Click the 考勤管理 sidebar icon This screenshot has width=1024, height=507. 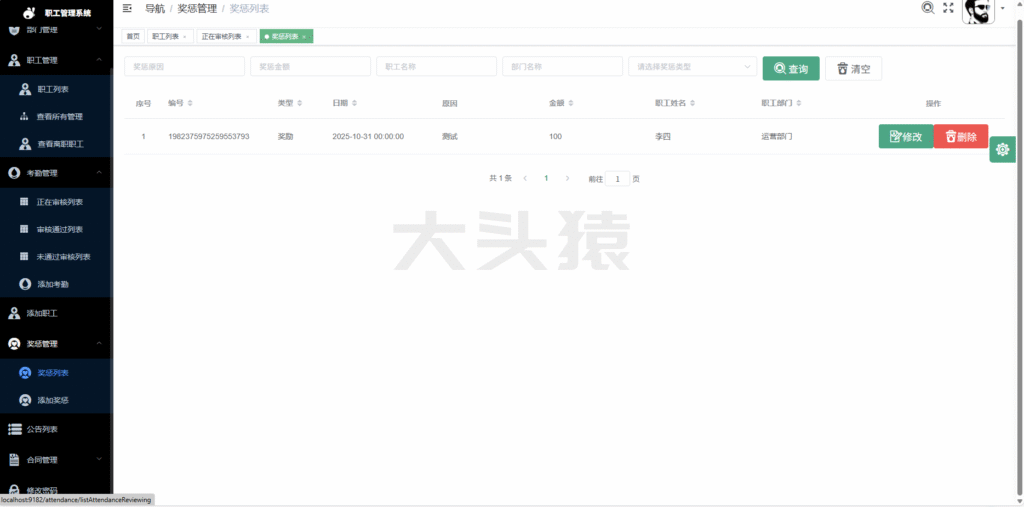click(14, 173)
